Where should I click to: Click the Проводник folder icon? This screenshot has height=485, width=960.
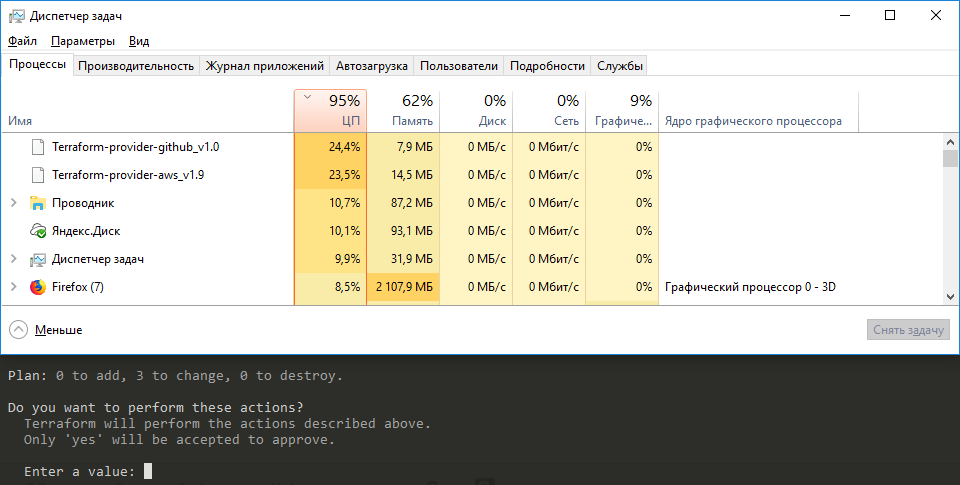pos(38,203)
